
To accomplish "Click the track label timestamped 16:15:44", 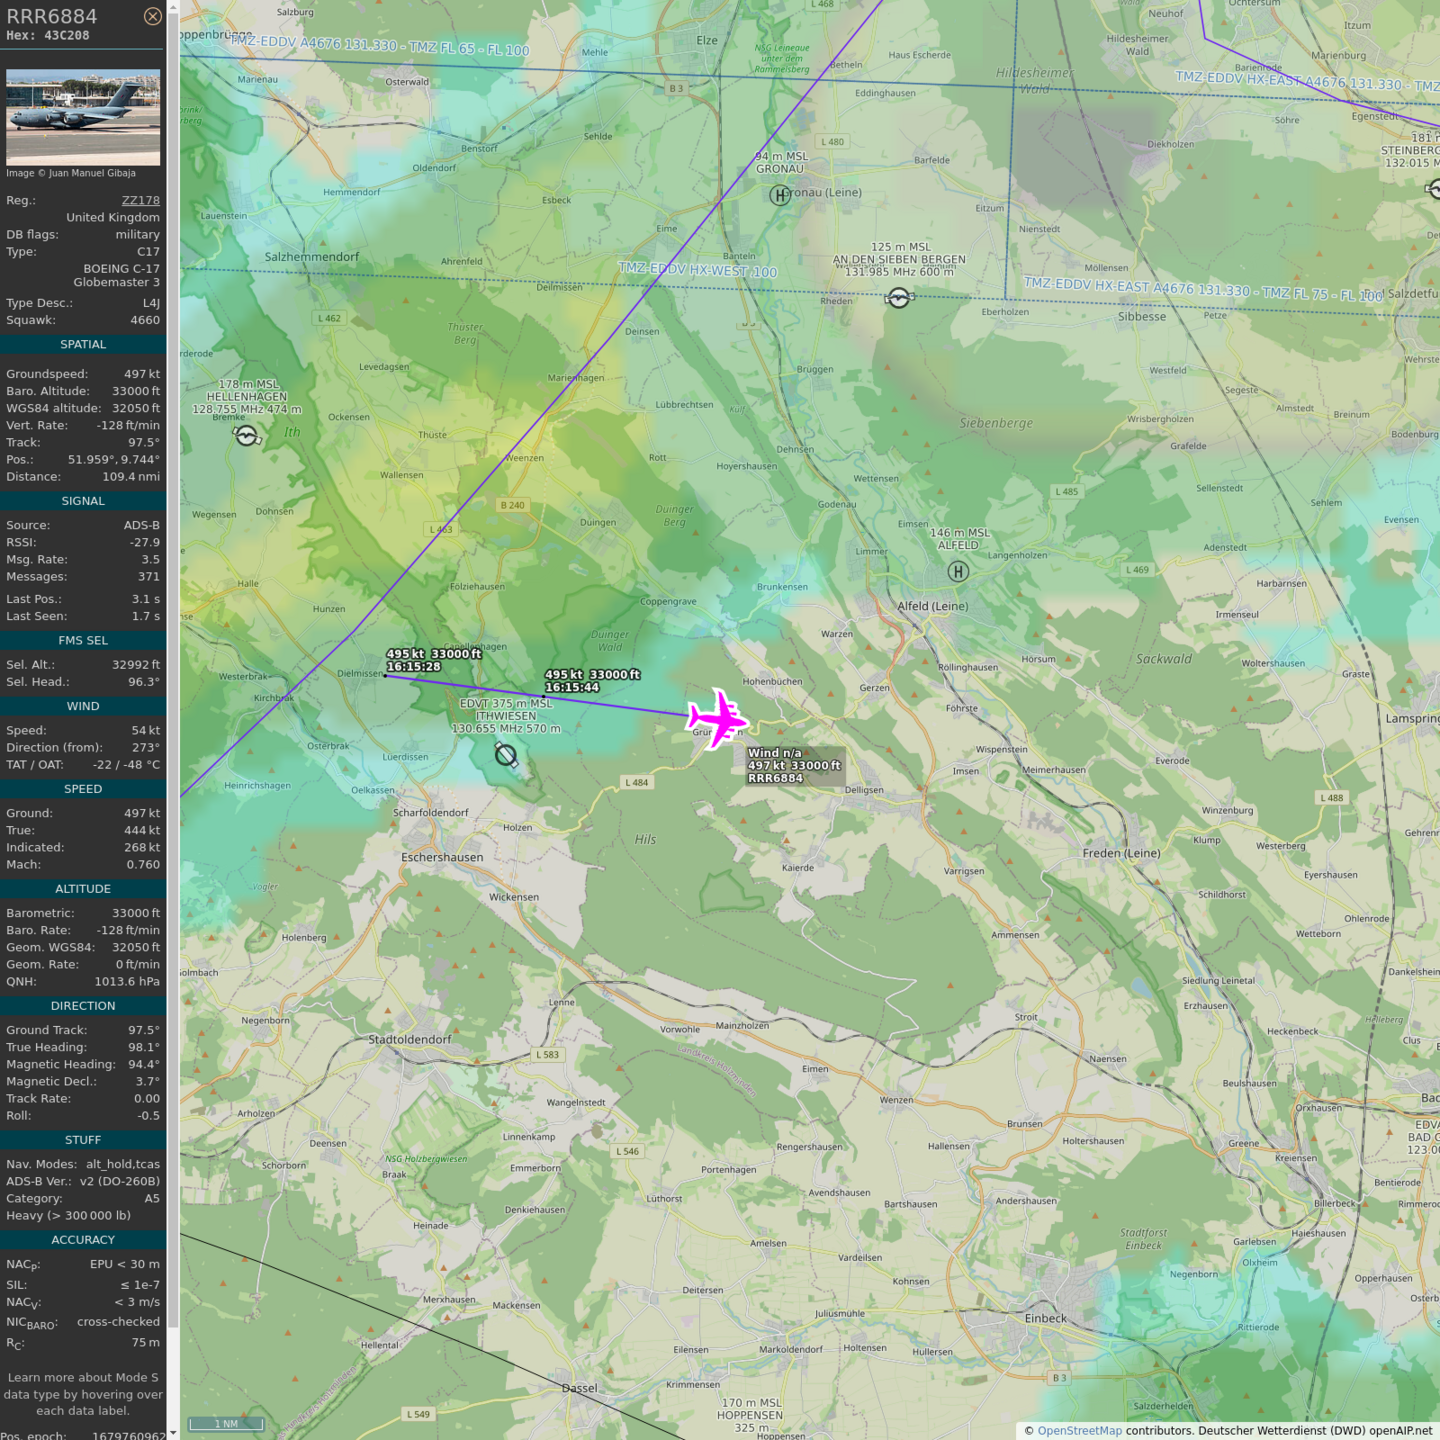I will pos(591,681).
